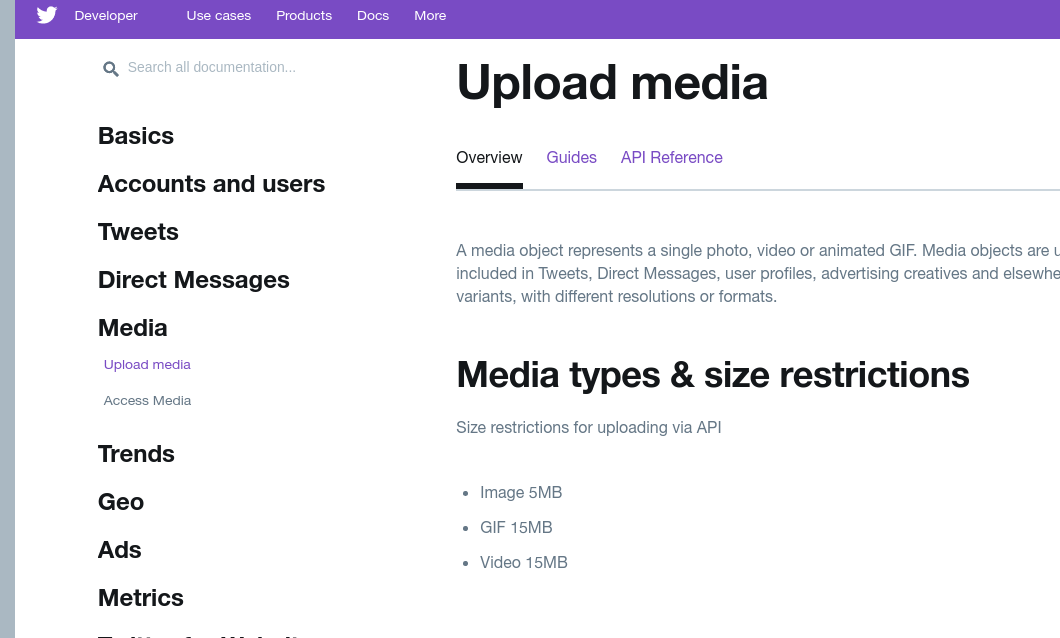Focus the Search all documentation field
The height and width of the screenshot is (638, 1060).
click(212, 67)
